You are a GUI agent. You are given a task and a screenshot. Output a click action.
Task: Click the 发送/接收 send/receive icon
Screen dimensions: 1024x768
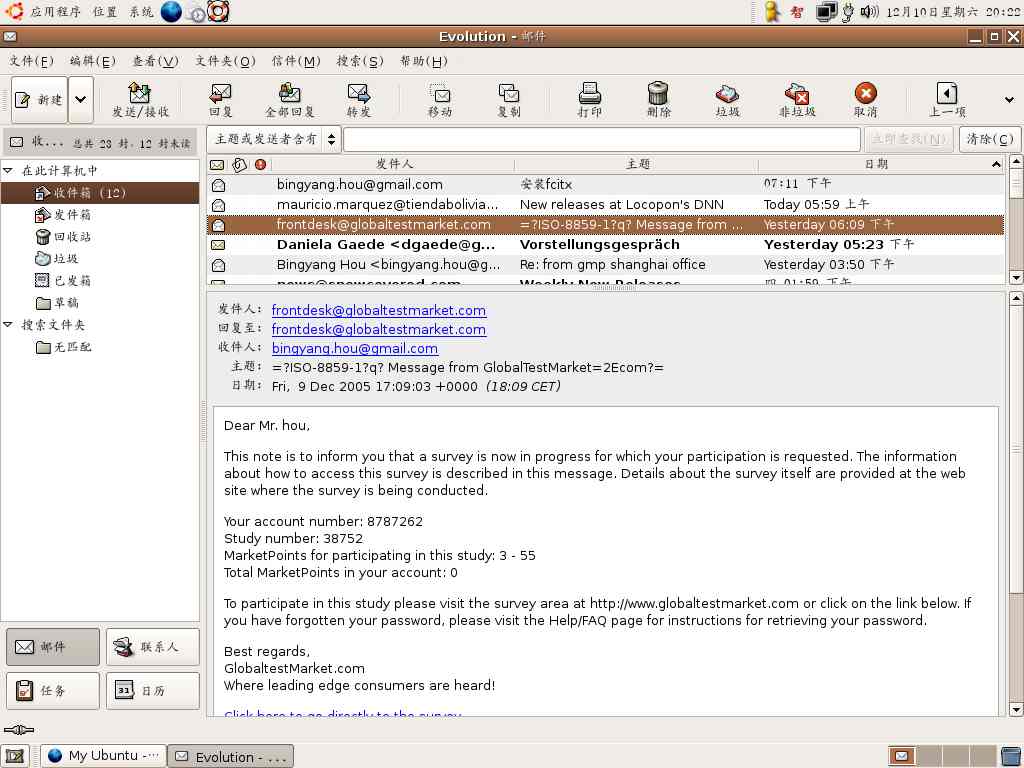[140, 100]
